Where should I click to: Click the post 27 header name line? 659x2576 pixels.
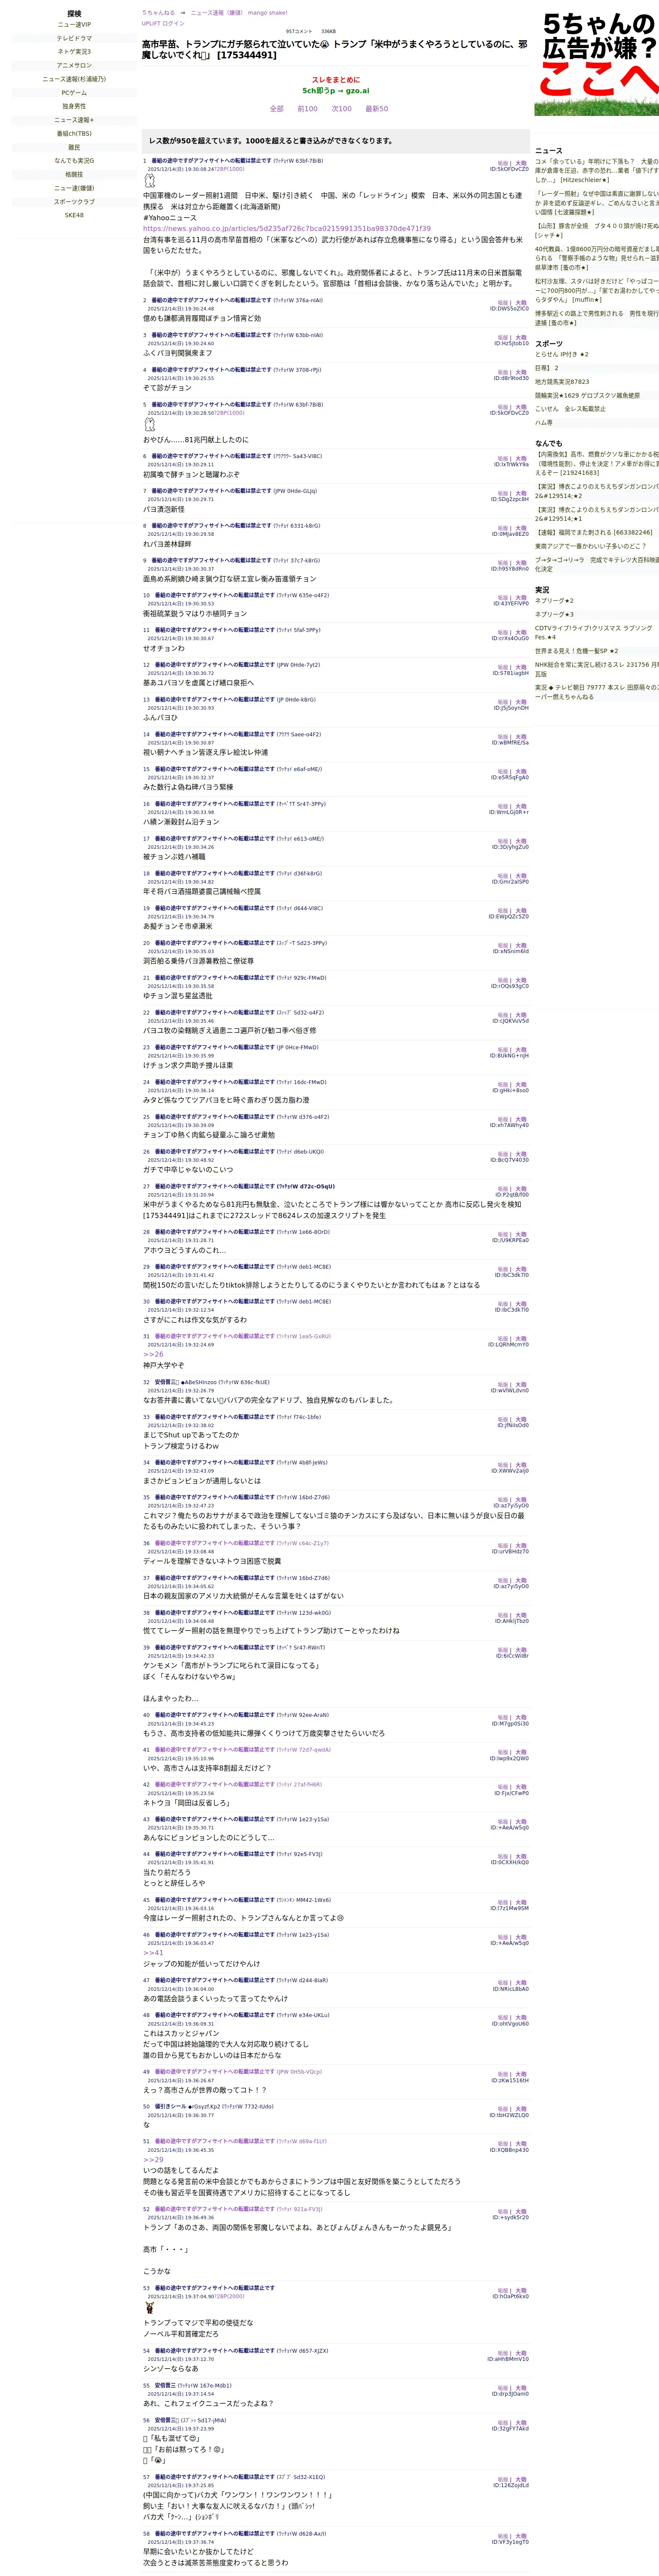(239, 1187)
